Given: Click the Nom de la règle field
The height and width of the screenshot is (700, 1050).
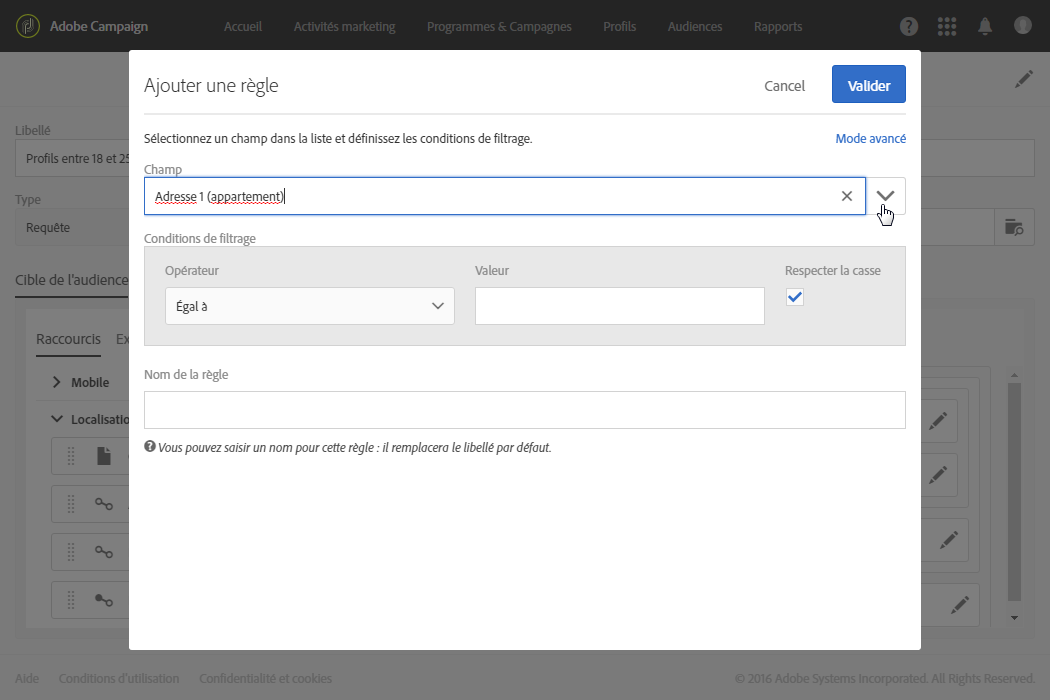Looking at the screenshot, I should click(x=524, y=410).
